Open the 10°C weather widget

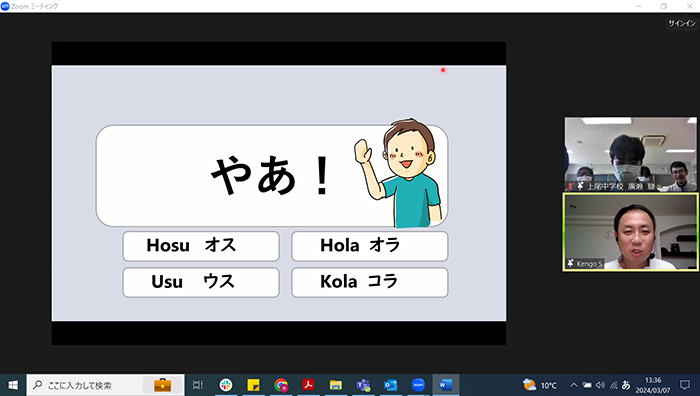[540, 385]
